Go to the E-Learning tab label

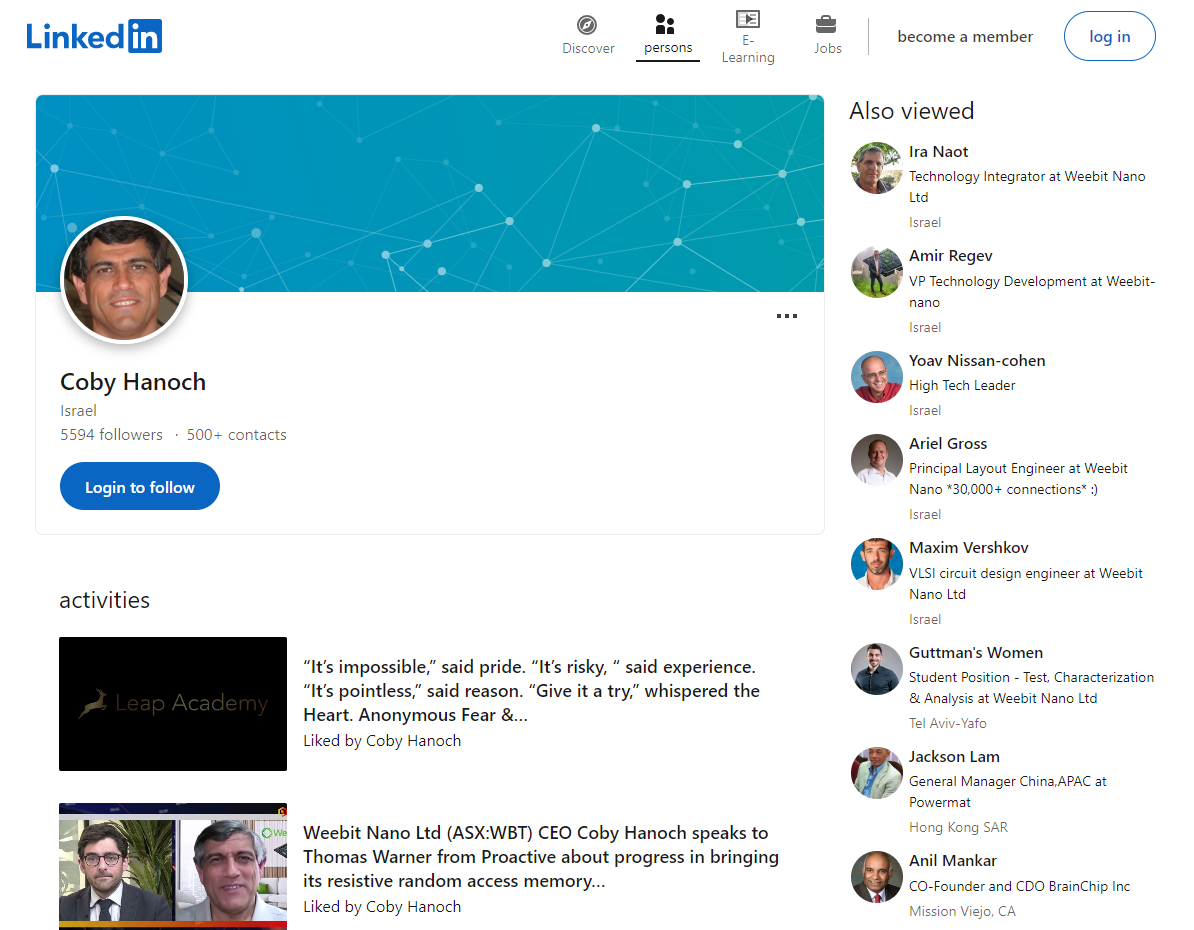[748, 49]
